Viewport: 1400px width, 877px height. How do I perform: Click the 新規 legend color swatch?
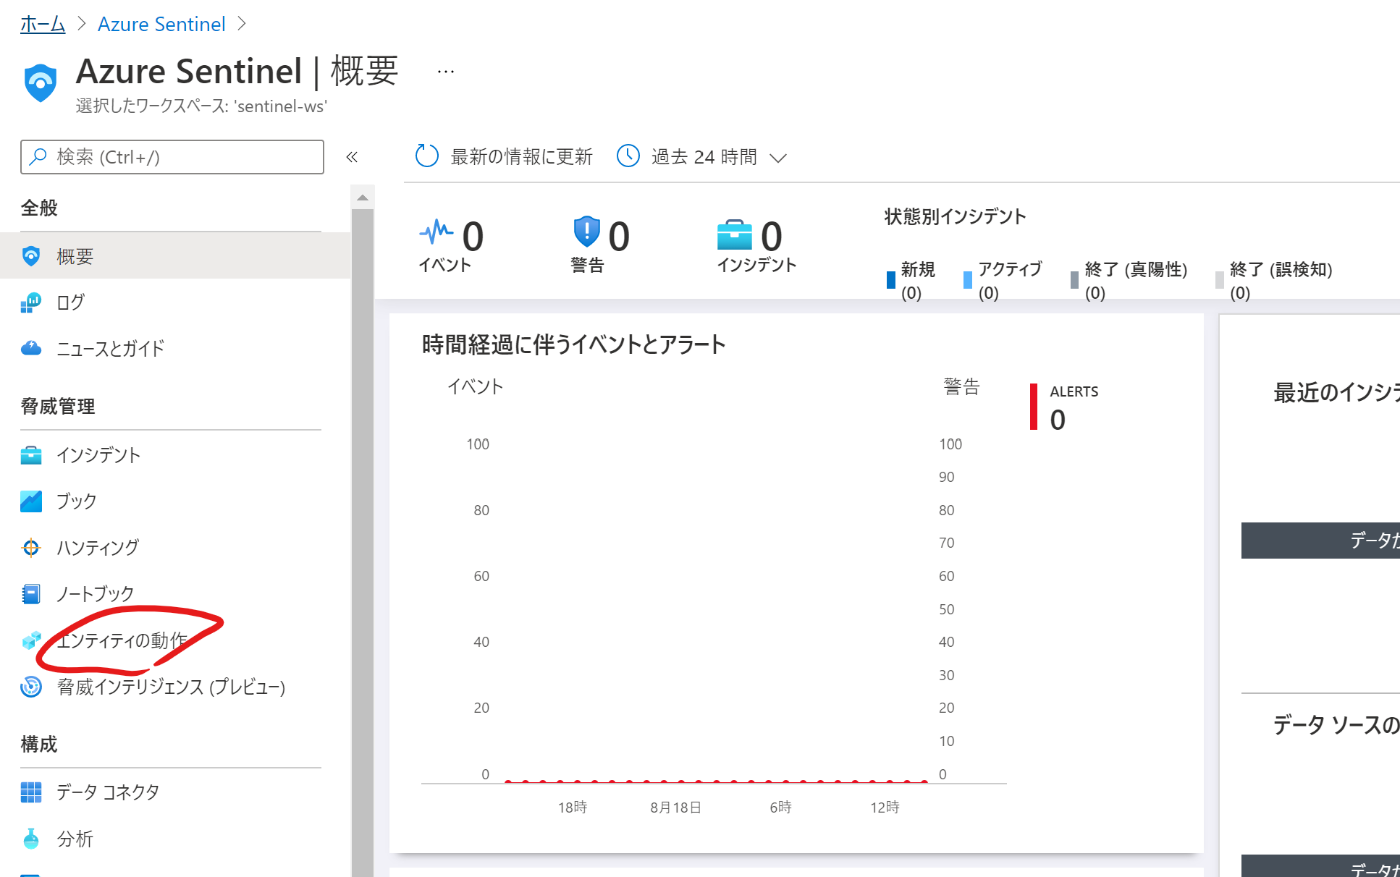point(891,280)
